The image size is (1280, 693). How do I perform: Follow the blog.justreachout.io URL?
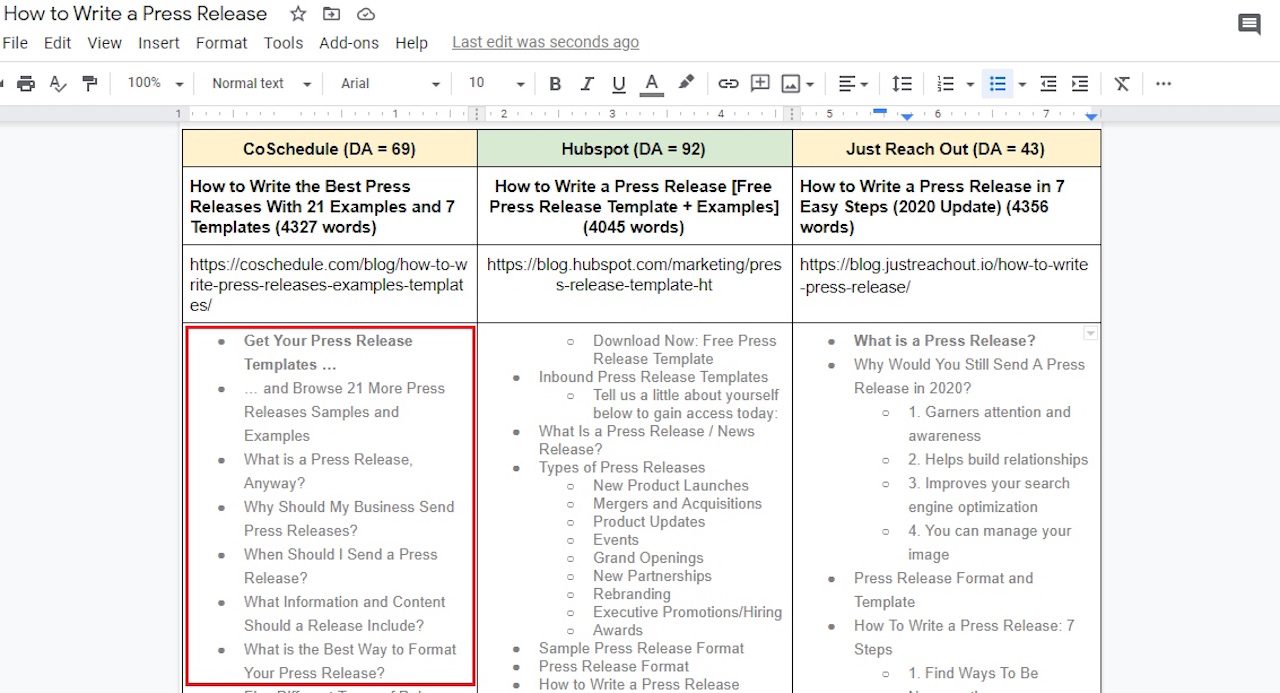(944, 275)
